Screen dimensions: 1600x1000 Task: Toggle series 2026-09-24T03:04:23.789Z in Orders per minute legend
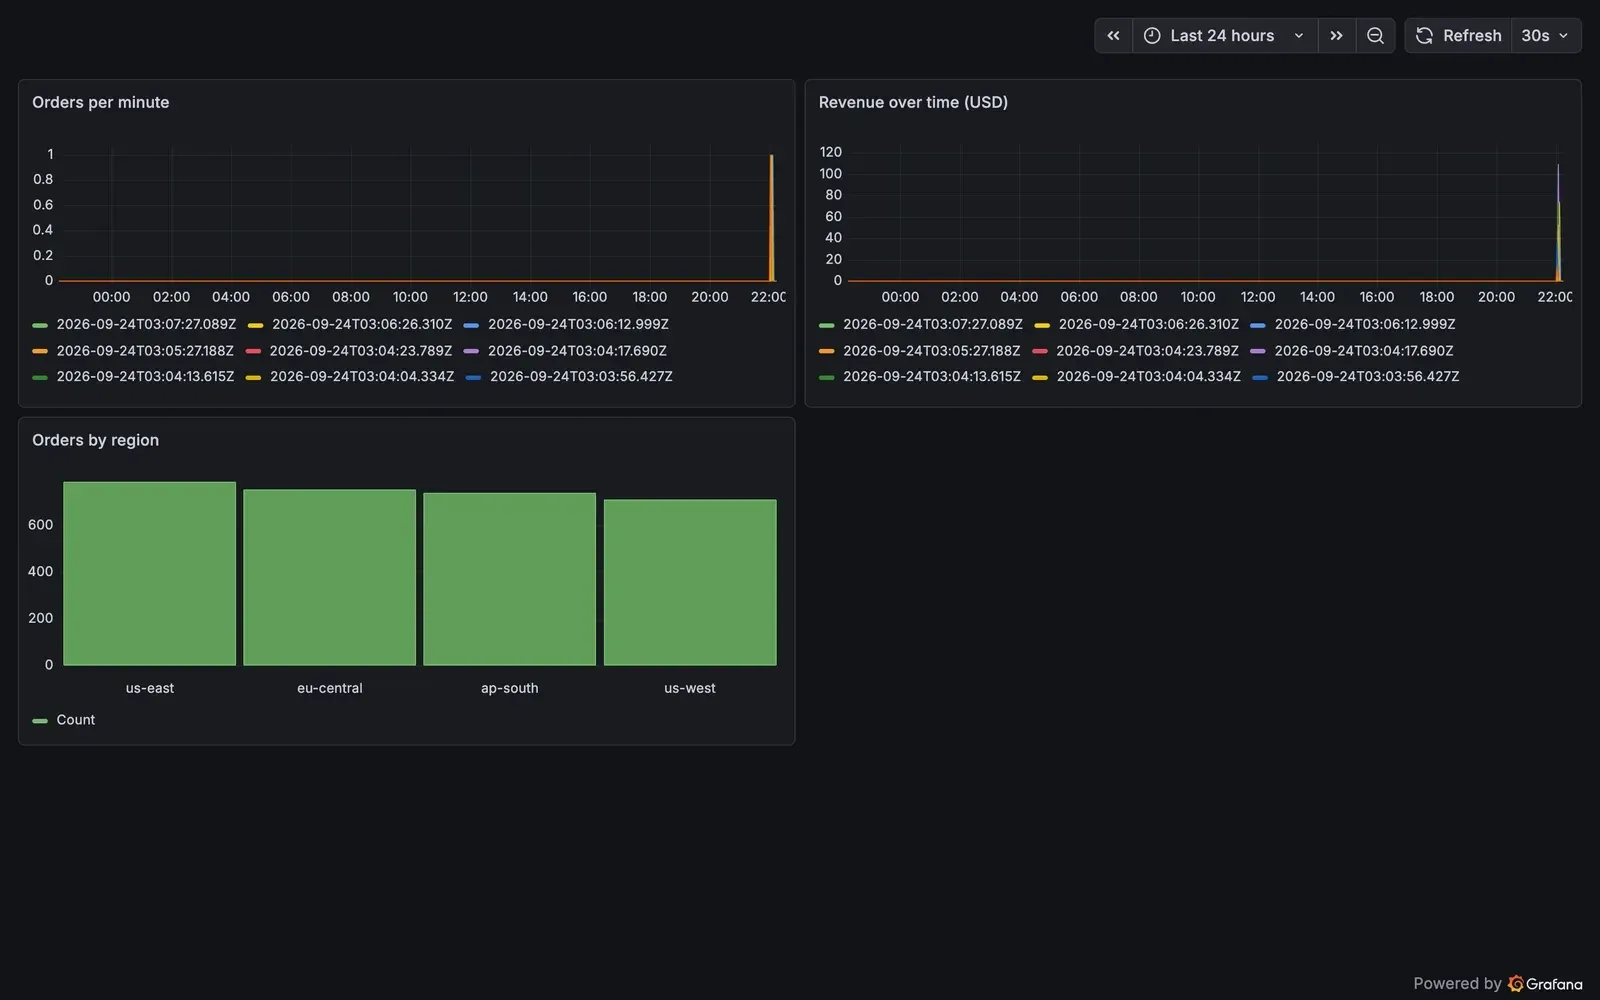pos(361,351)
